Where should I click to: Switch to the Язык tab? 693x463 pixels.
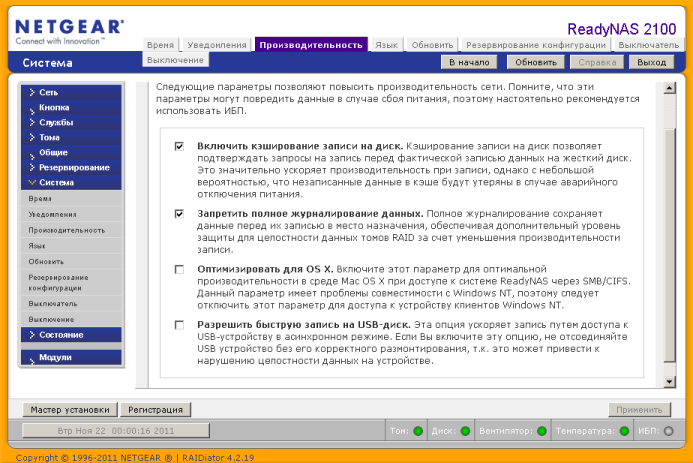[387, 45]
